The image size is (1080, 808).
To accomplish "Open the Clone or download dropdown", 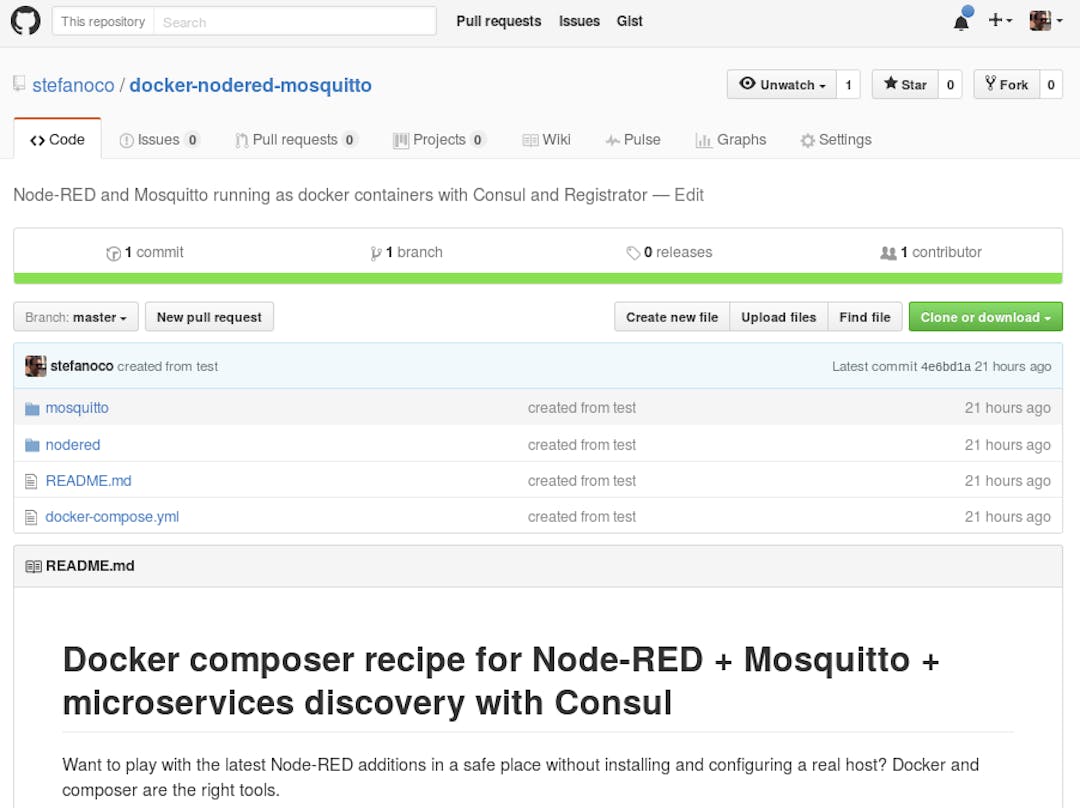I will pos(984,317).
